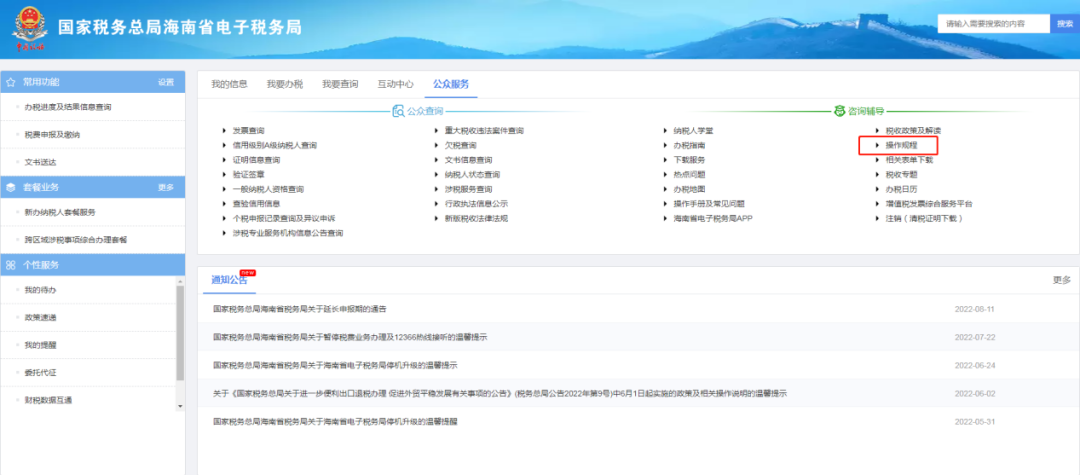Screen dimensions: 1080x475
Task: Switch to the 互动中心 tab
Action: tap(395, 84)
